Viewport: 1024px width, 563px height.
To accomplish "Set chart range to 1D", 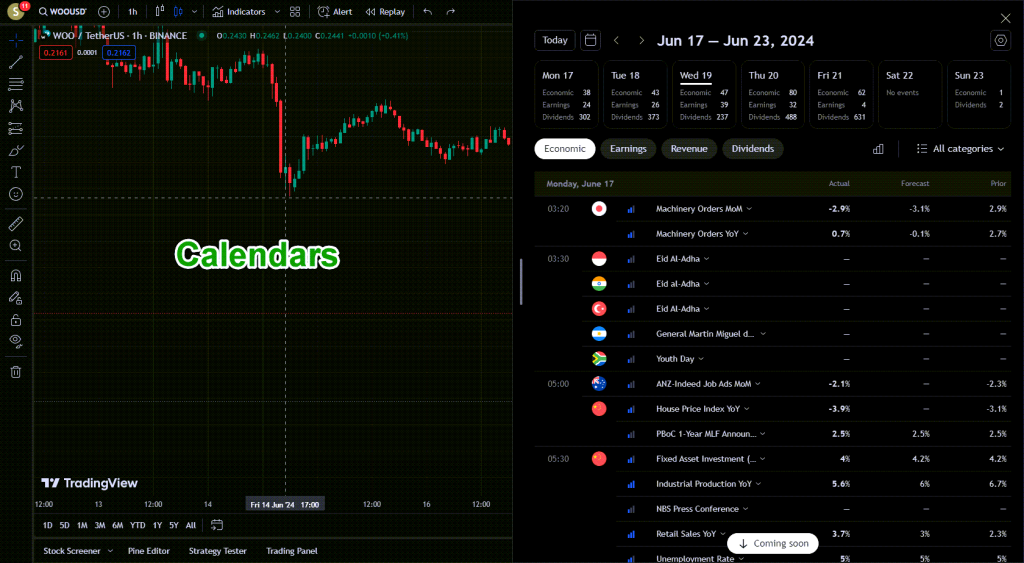I will coord(48,525).
